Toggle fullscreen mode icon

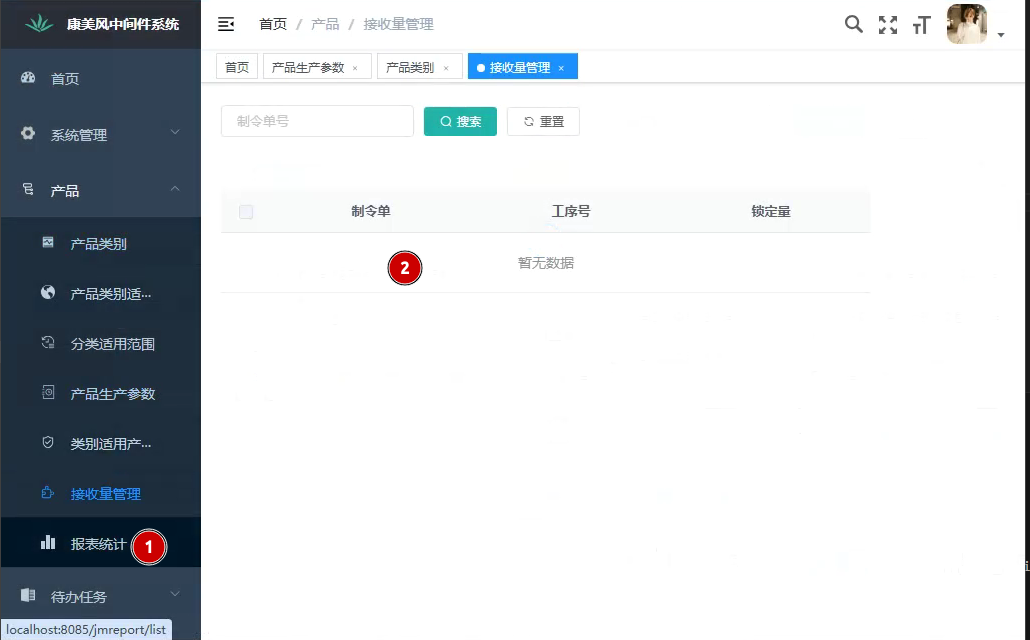coord(887,25)
